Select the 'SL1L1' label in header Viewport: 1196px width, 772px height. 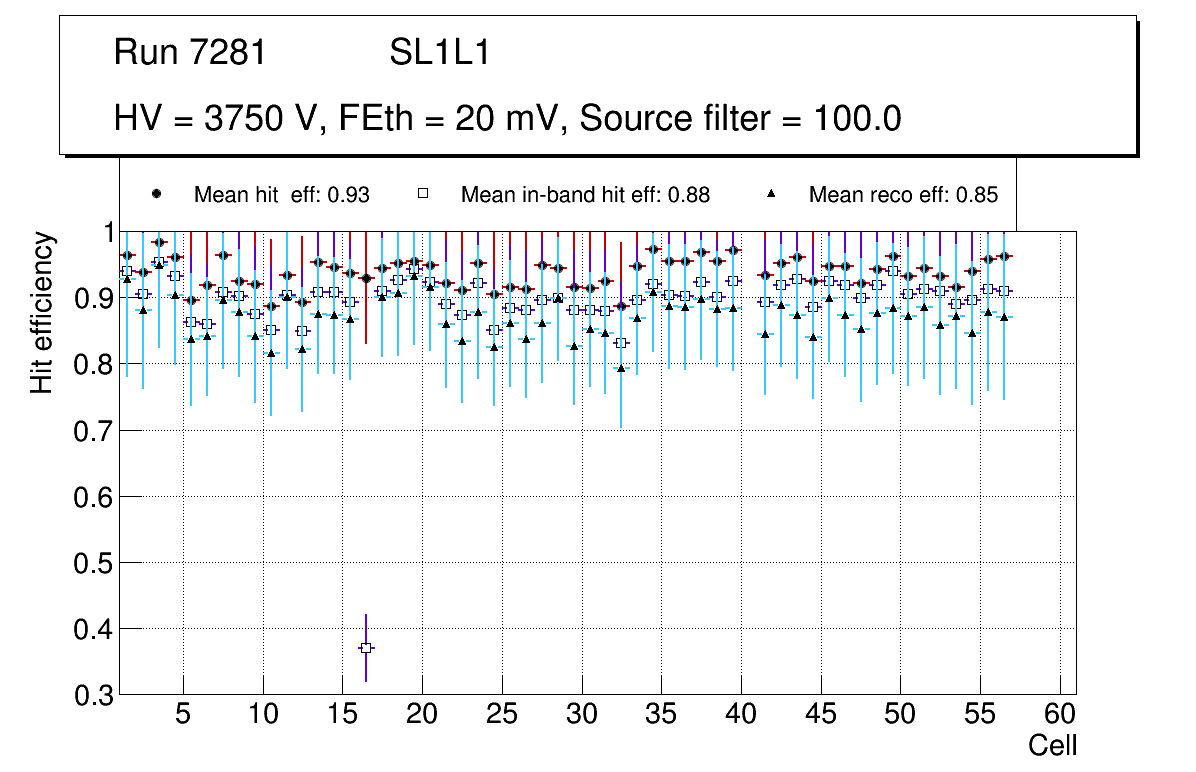(439, 53)
